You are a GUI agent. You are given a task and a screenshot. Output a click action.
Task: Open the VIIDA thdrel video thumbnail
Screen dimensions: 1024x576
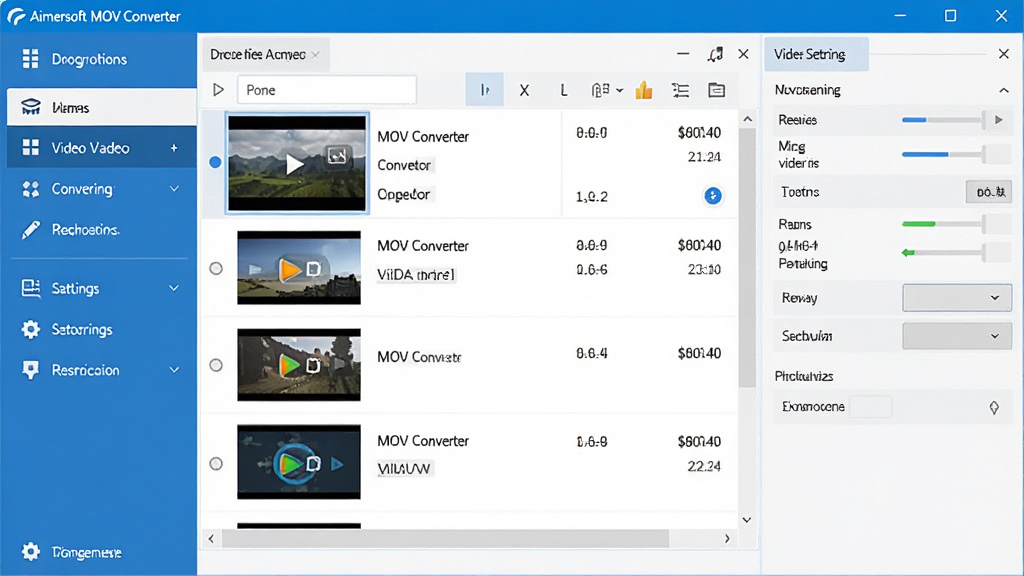point(299,268)
